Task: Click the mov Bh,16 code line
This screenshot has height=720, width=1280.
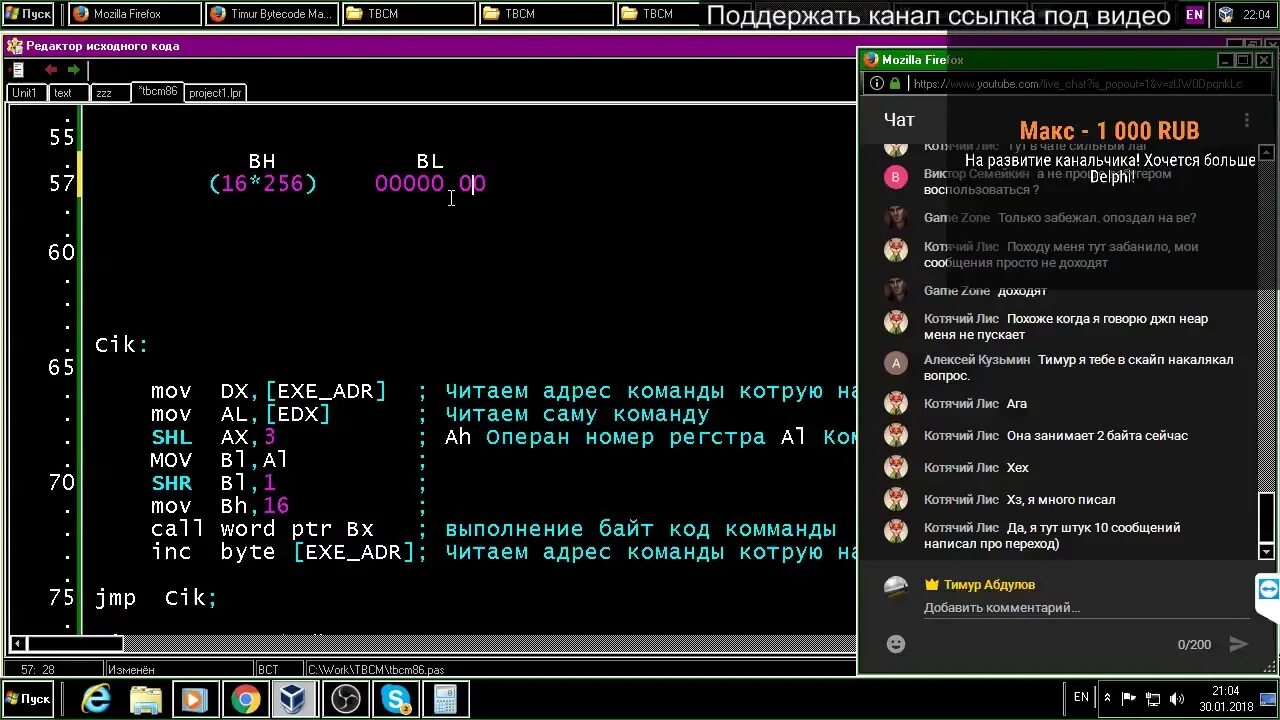Action: 220,505
